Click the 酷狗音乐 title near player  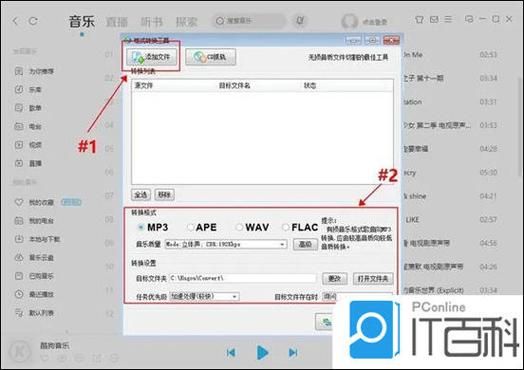[55, 346]
